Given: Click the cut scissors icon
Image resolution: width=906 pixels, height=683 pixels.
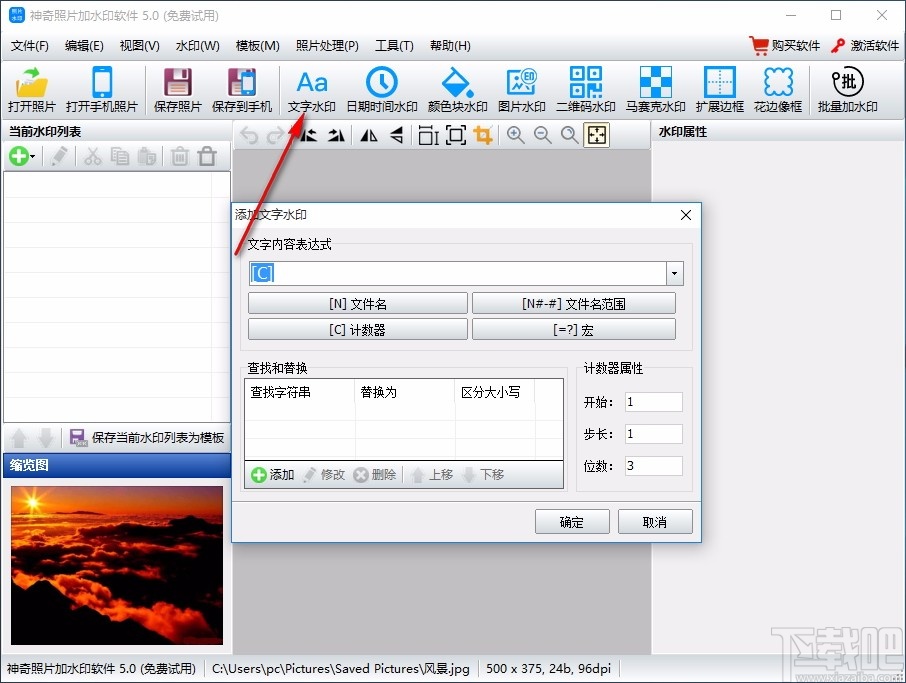Looking at the screenshot, I should [x=92, y=156].
